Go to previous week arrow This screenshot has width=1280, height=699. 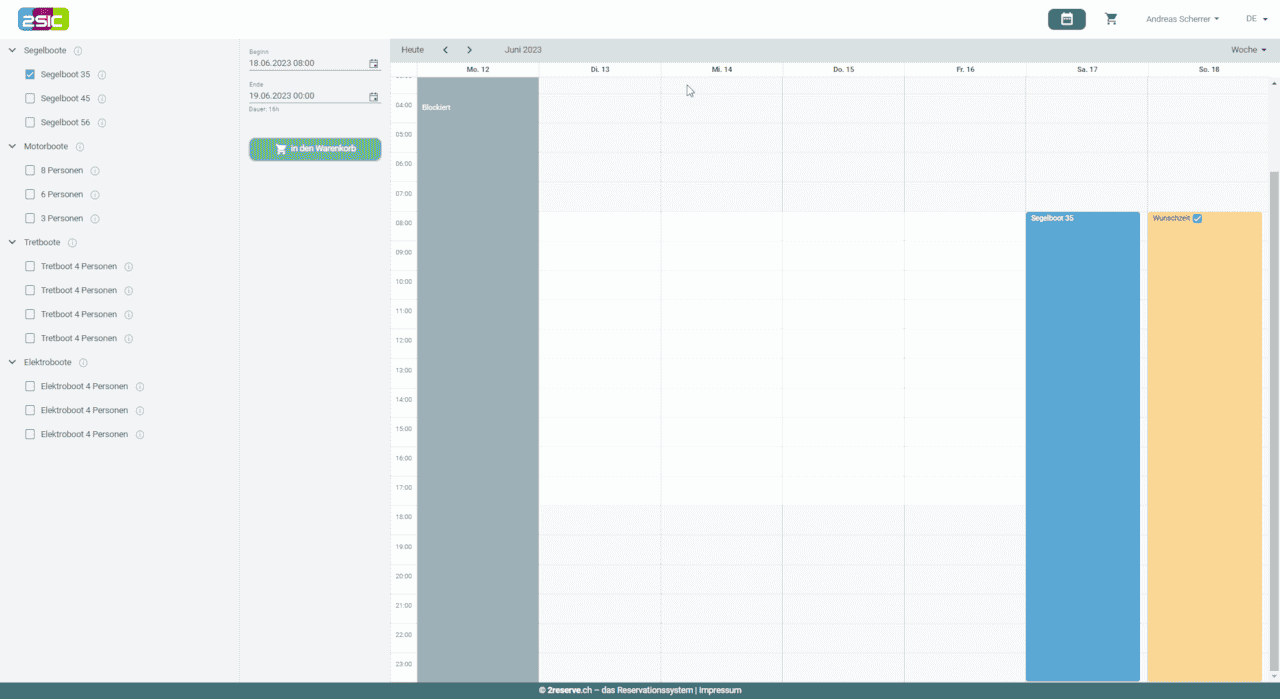(445, 50)
